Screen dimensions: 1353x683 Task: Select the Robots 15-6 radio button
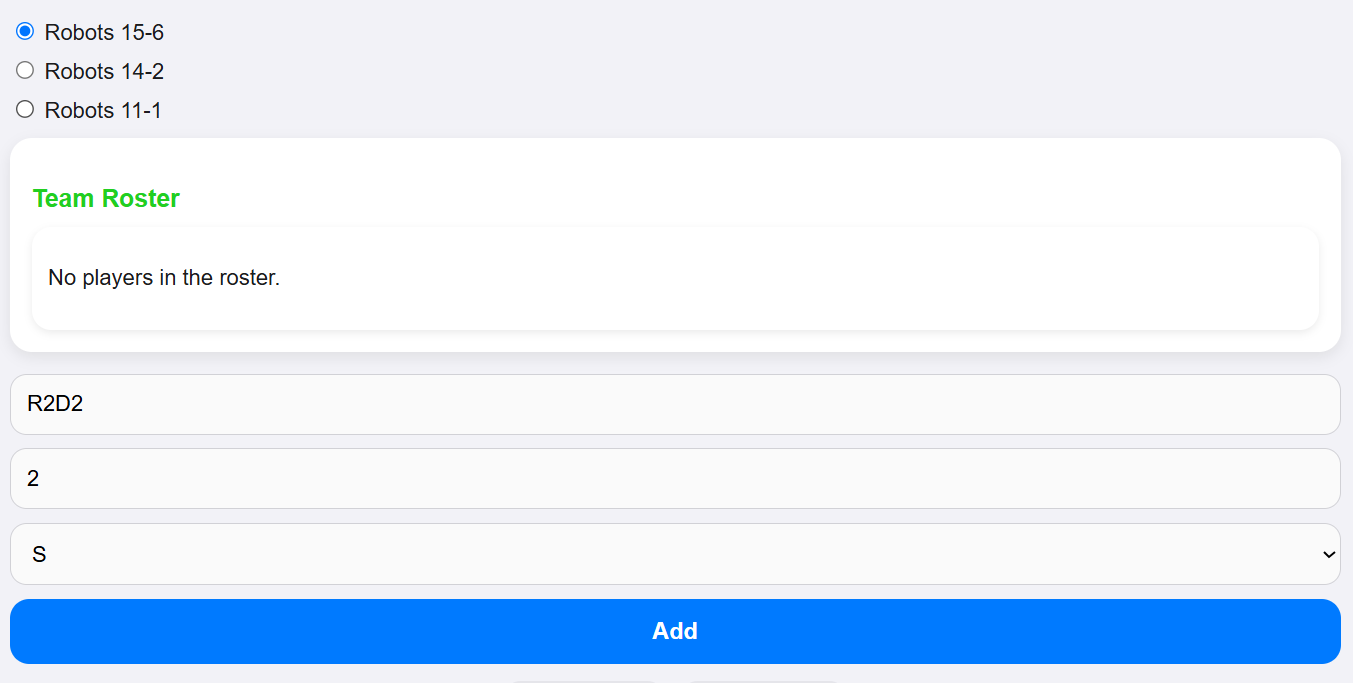click(24, 31)
